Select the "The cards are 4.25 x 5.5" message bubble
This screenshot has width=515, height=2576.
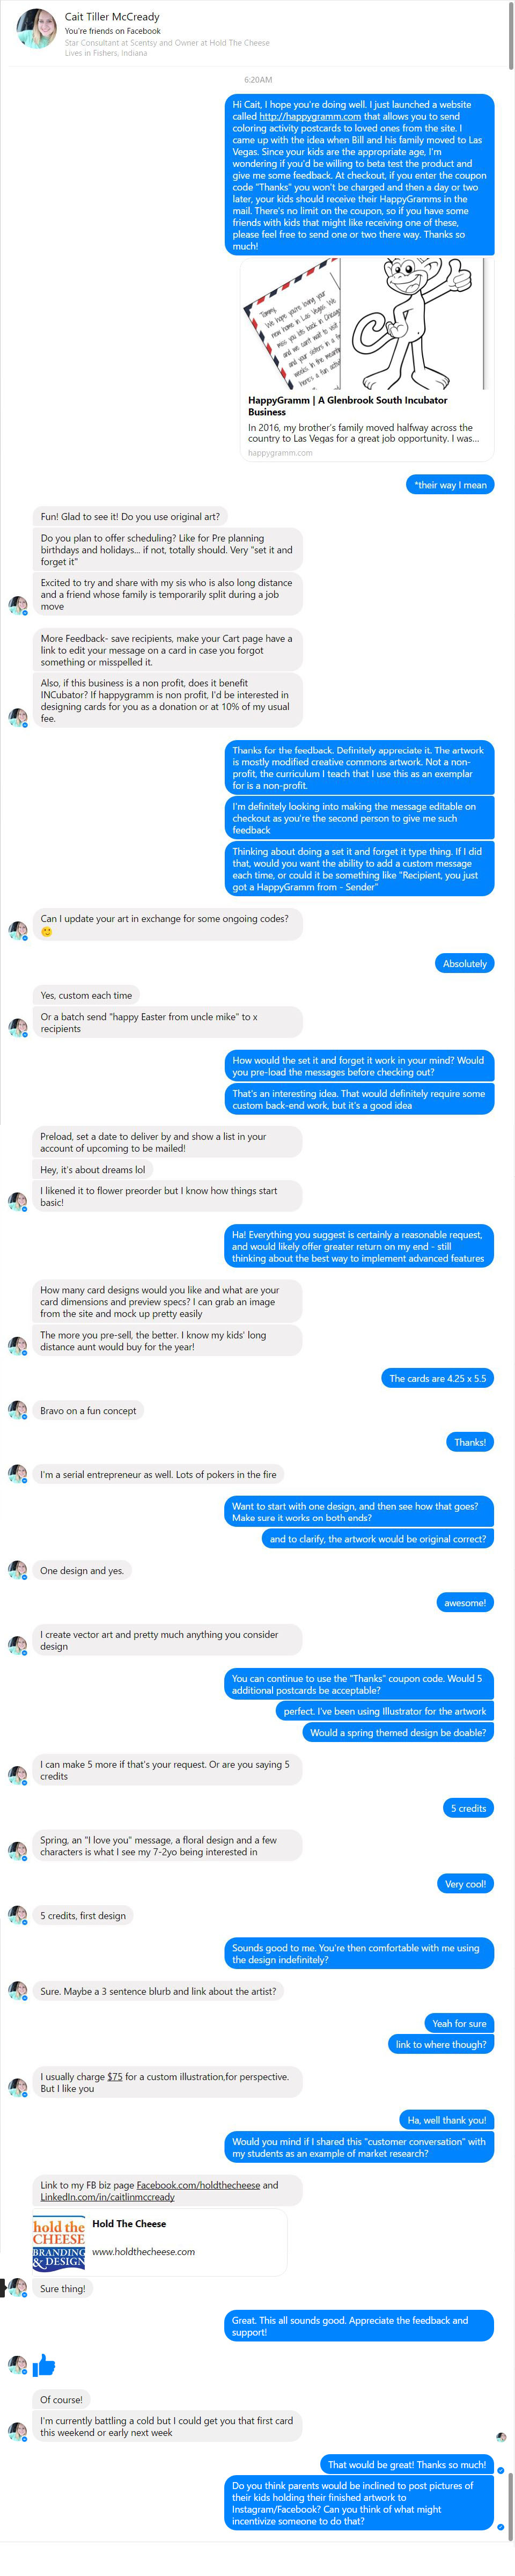pos(437,1378)
